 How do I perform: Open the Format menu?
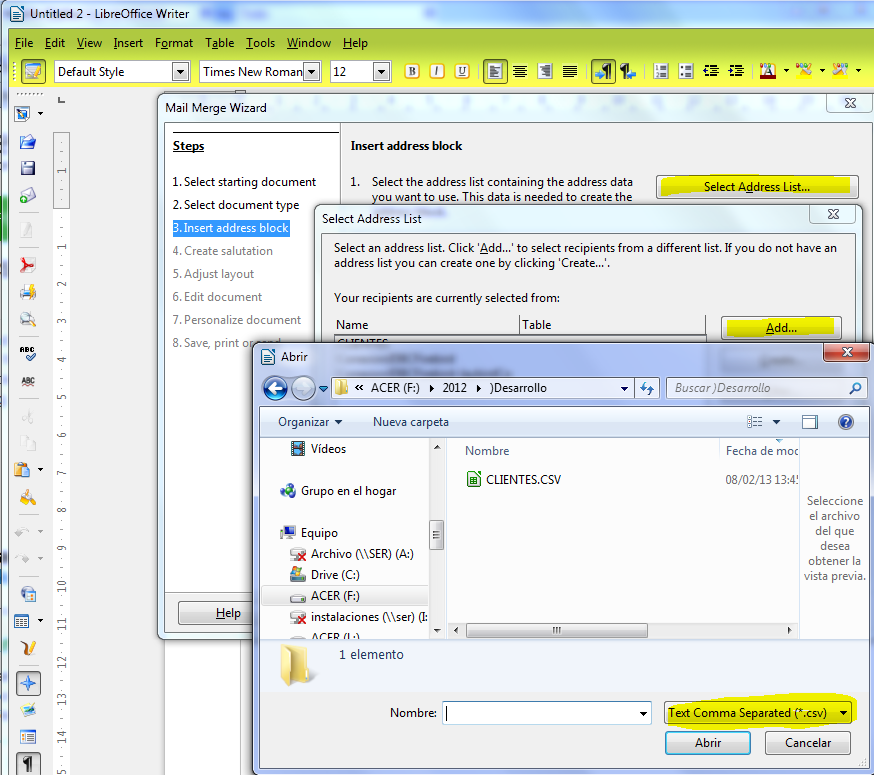174,43
